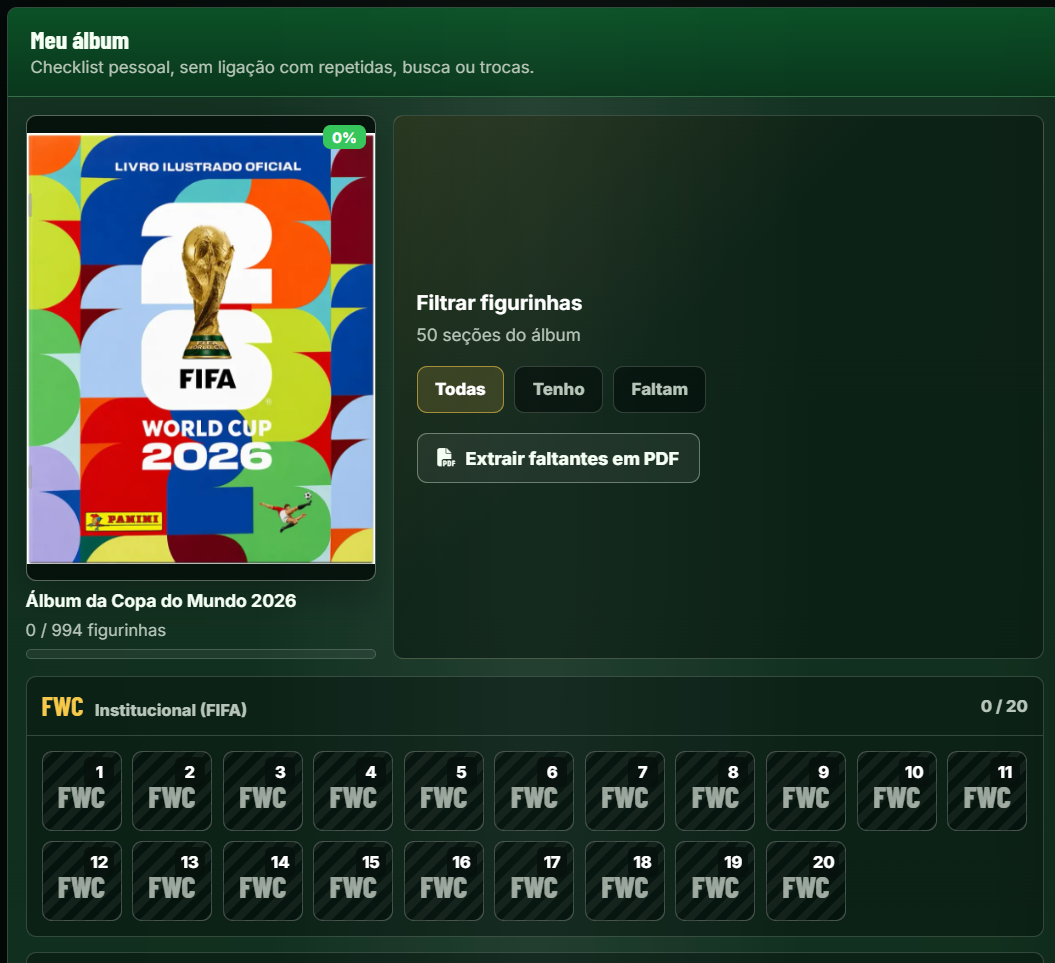
Task: Mark sticker FWC 10 as owned
Action: tap(897, 791)
